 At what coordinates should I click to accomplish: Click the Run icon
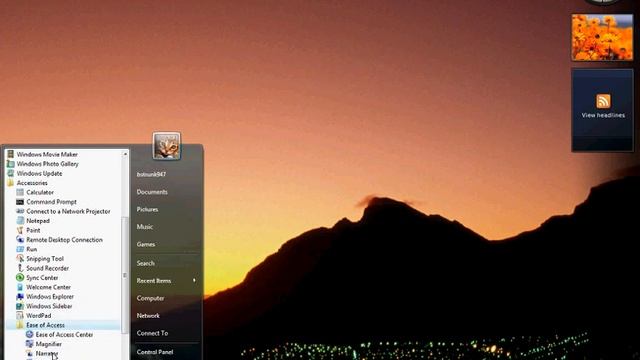click(x=20, y=249)
